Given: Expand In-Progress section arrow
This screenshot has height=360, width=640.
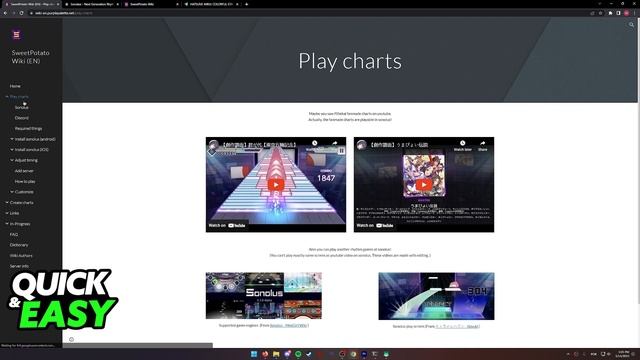Looking at the screenshot, I should 7,224.
